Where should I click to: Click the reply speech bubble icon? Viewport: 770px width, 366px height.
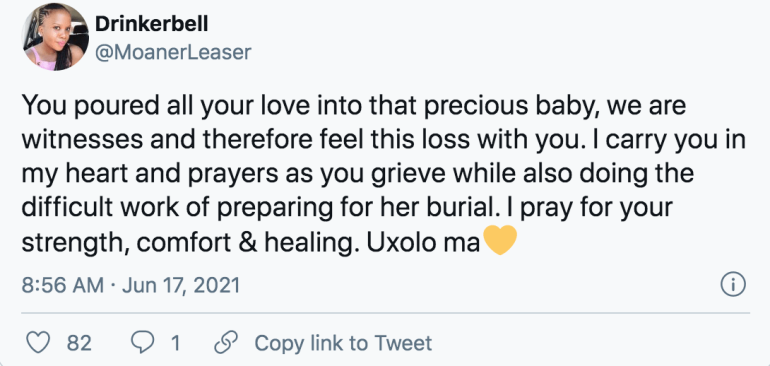[143, 342]
